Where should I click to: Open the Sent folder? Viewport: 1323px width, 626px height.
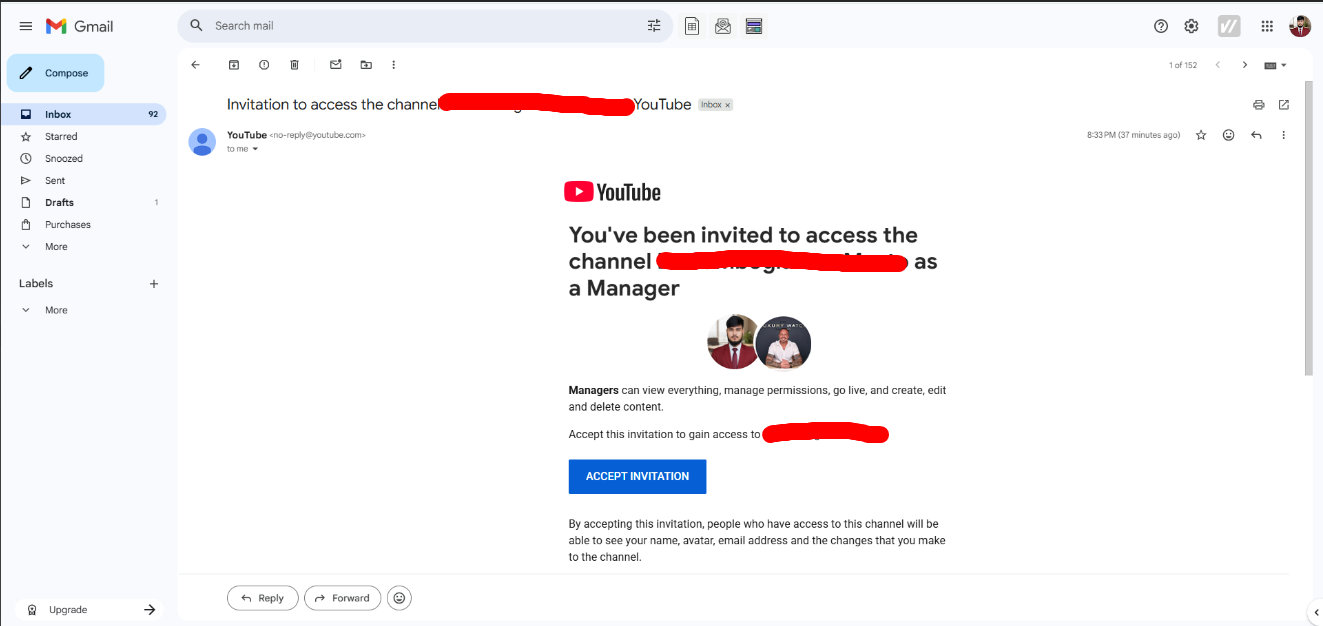pos(55,181)
